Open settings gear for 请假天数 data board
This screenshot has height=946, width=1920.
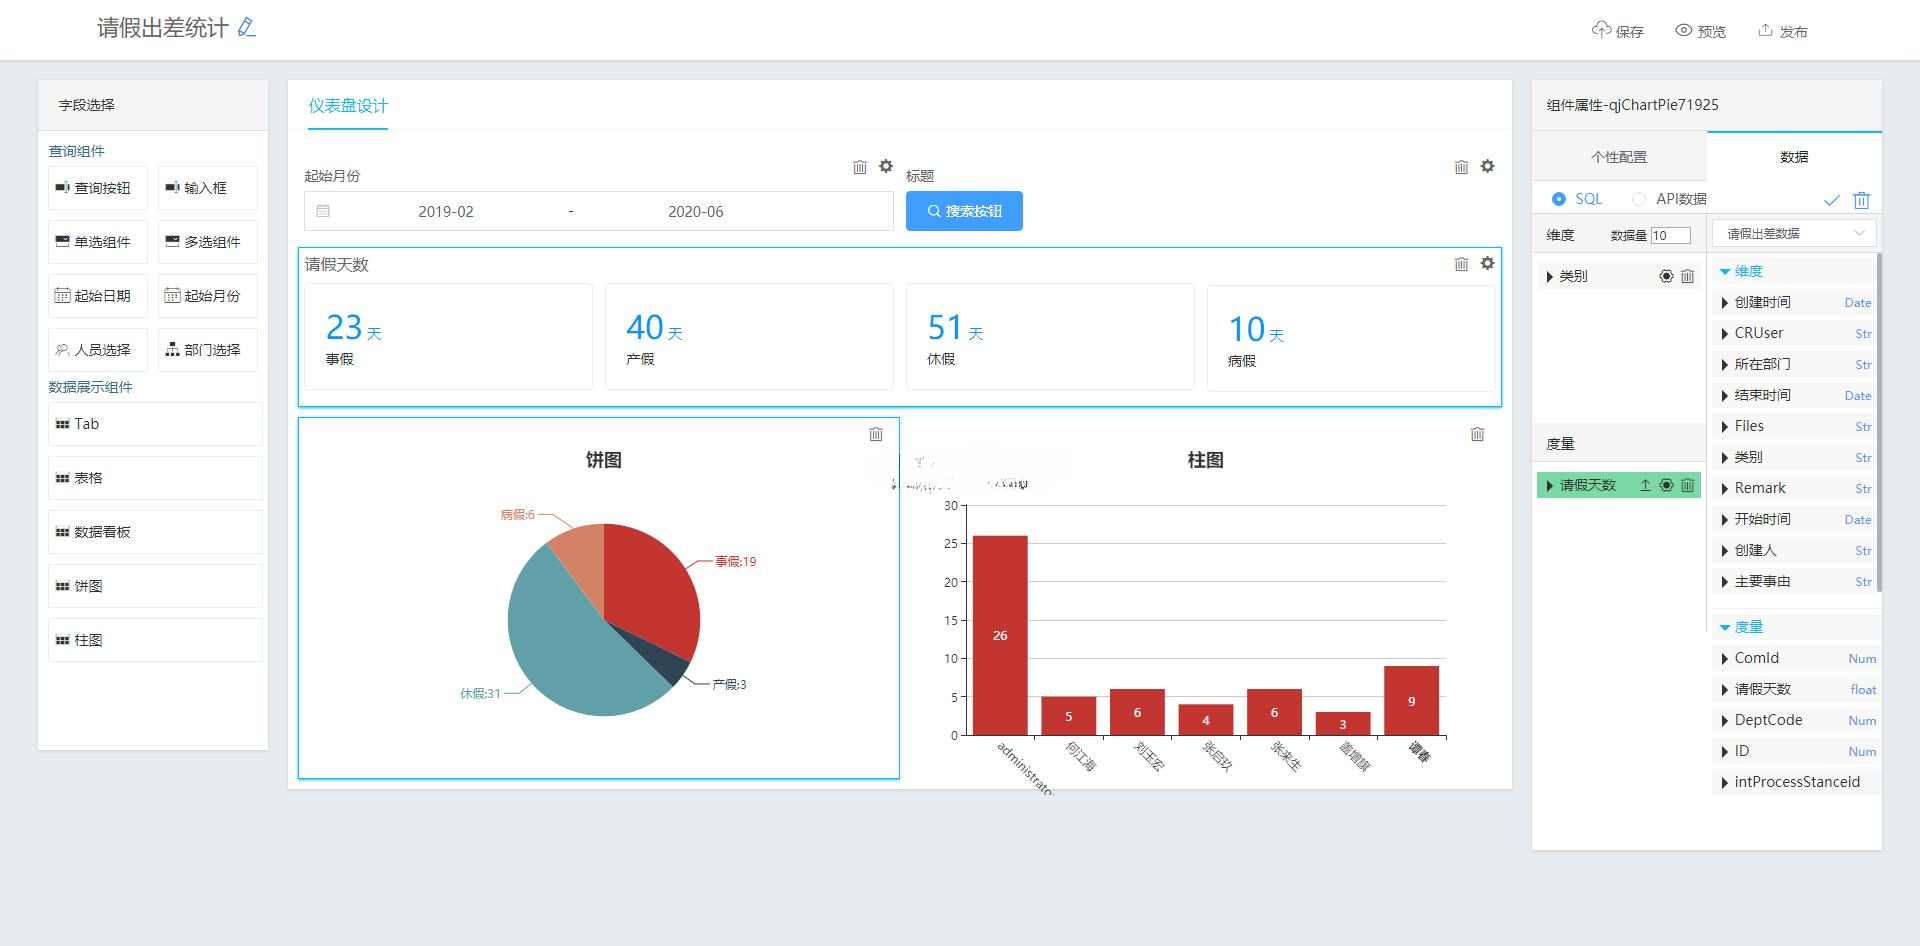(x=1487, y=263)
